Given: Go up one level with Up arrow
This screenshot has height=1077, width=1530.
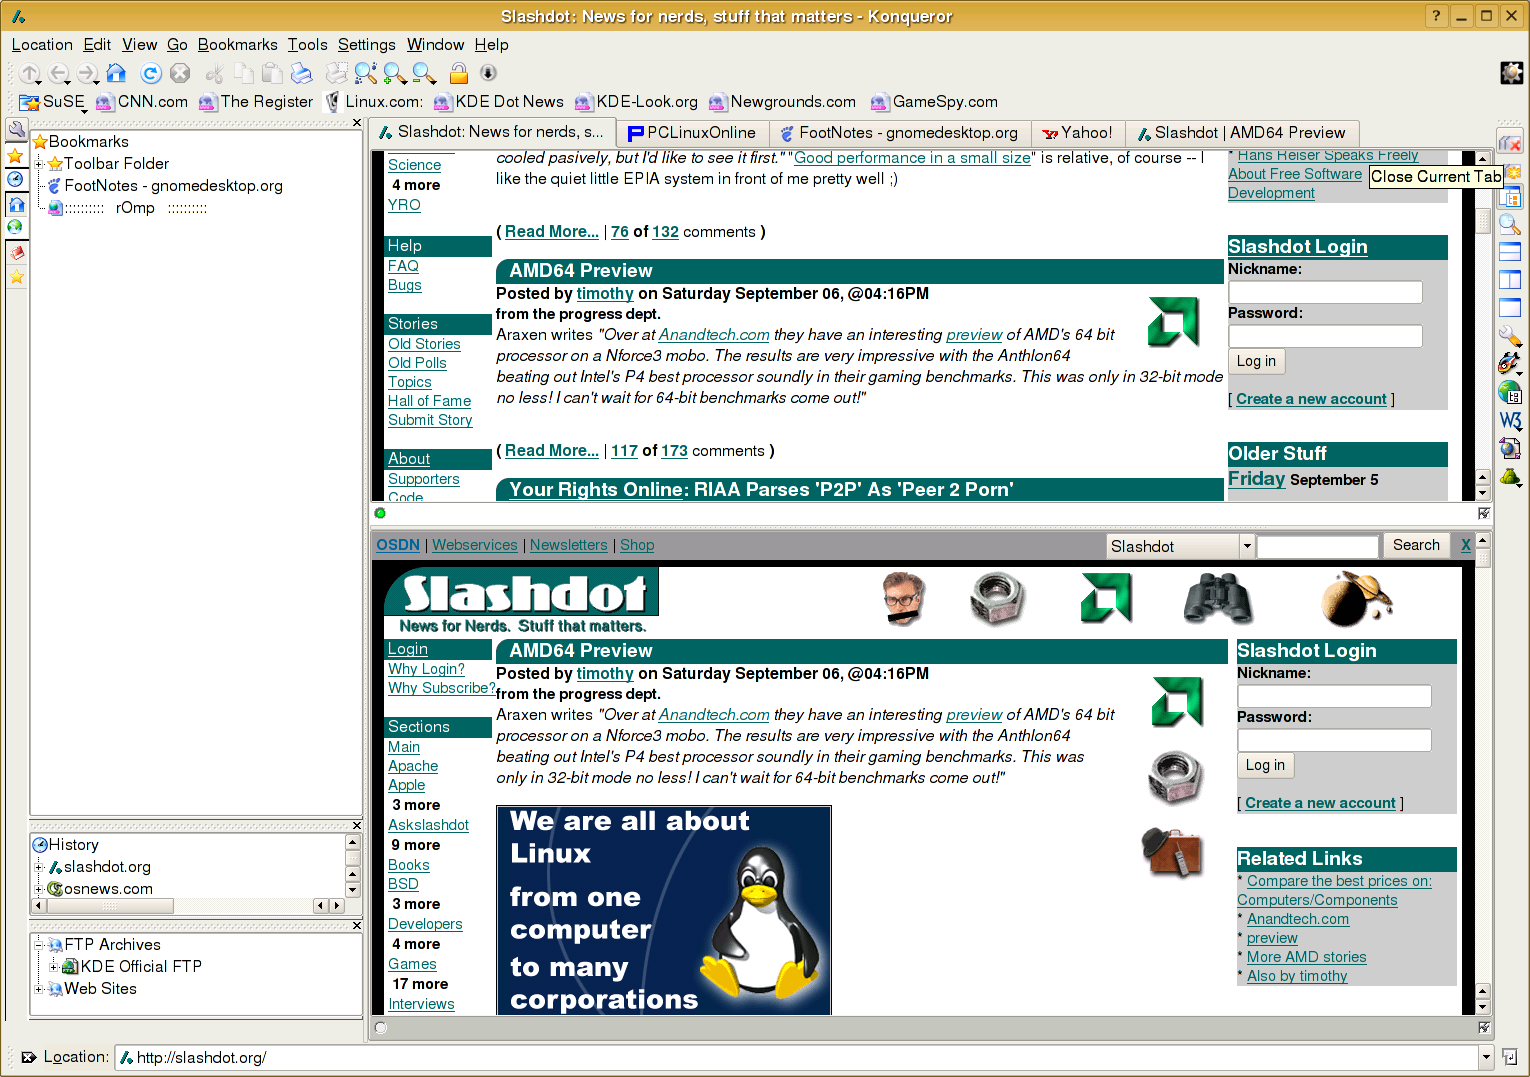Looking at the screenshot, I should click(29, 73).
